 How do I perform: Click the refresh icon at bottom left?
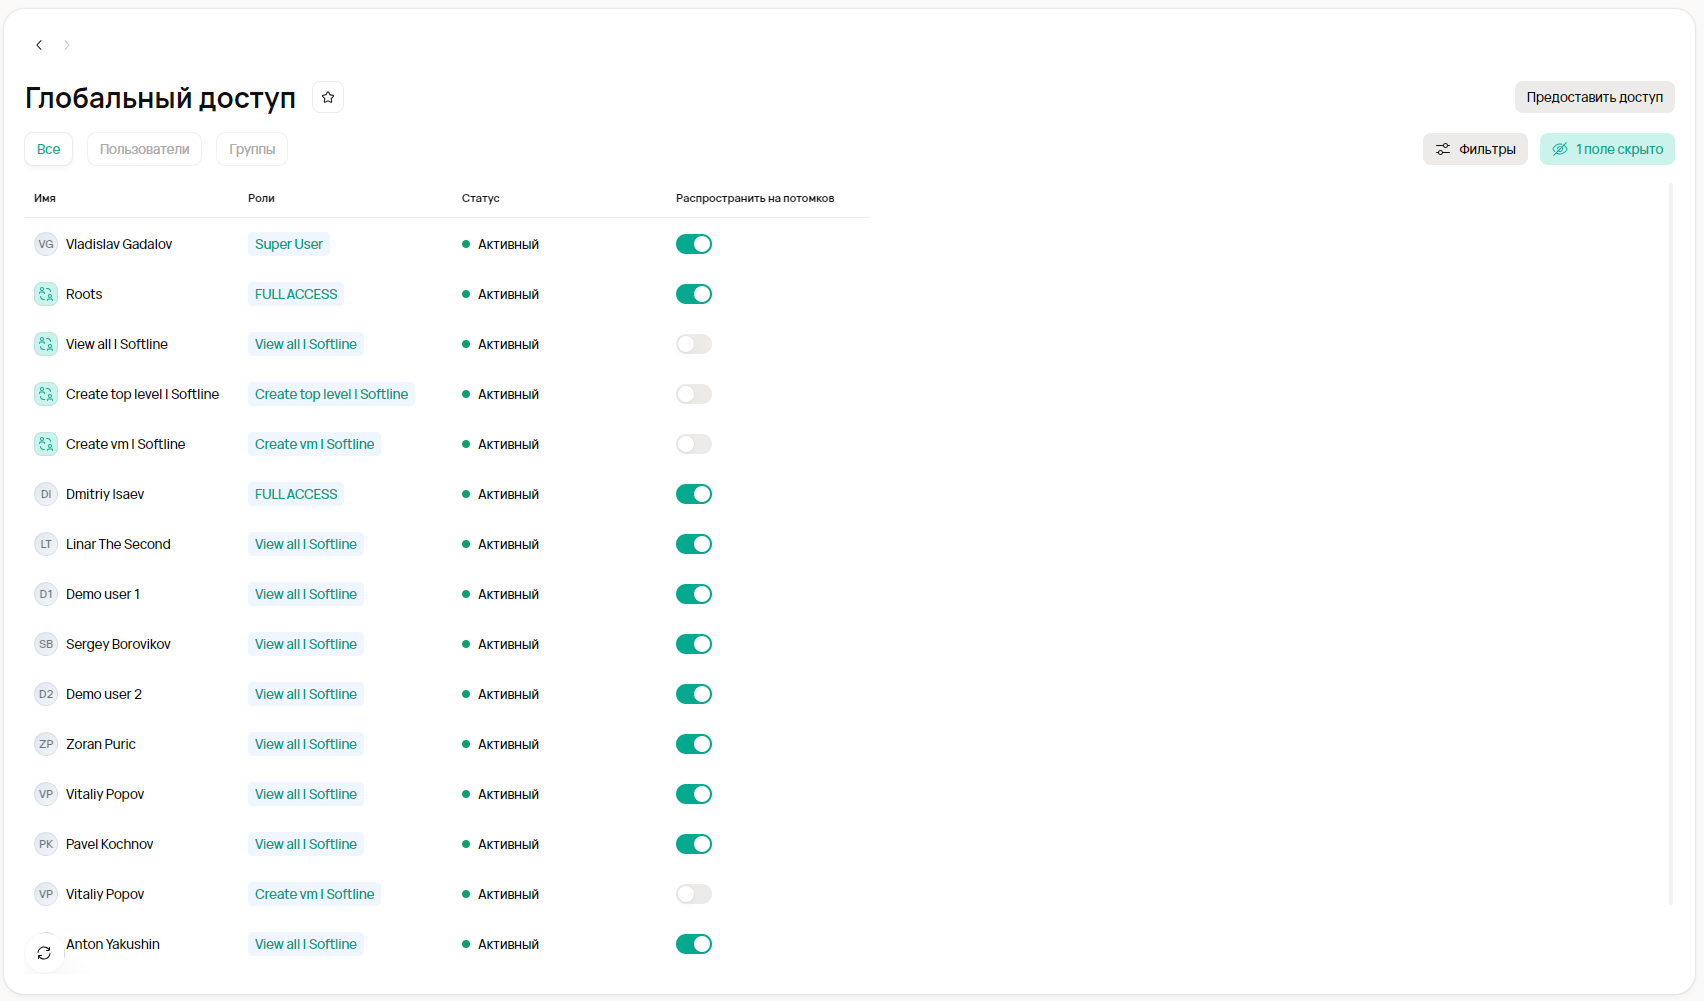pyautogui.click(x=44, y=953)
